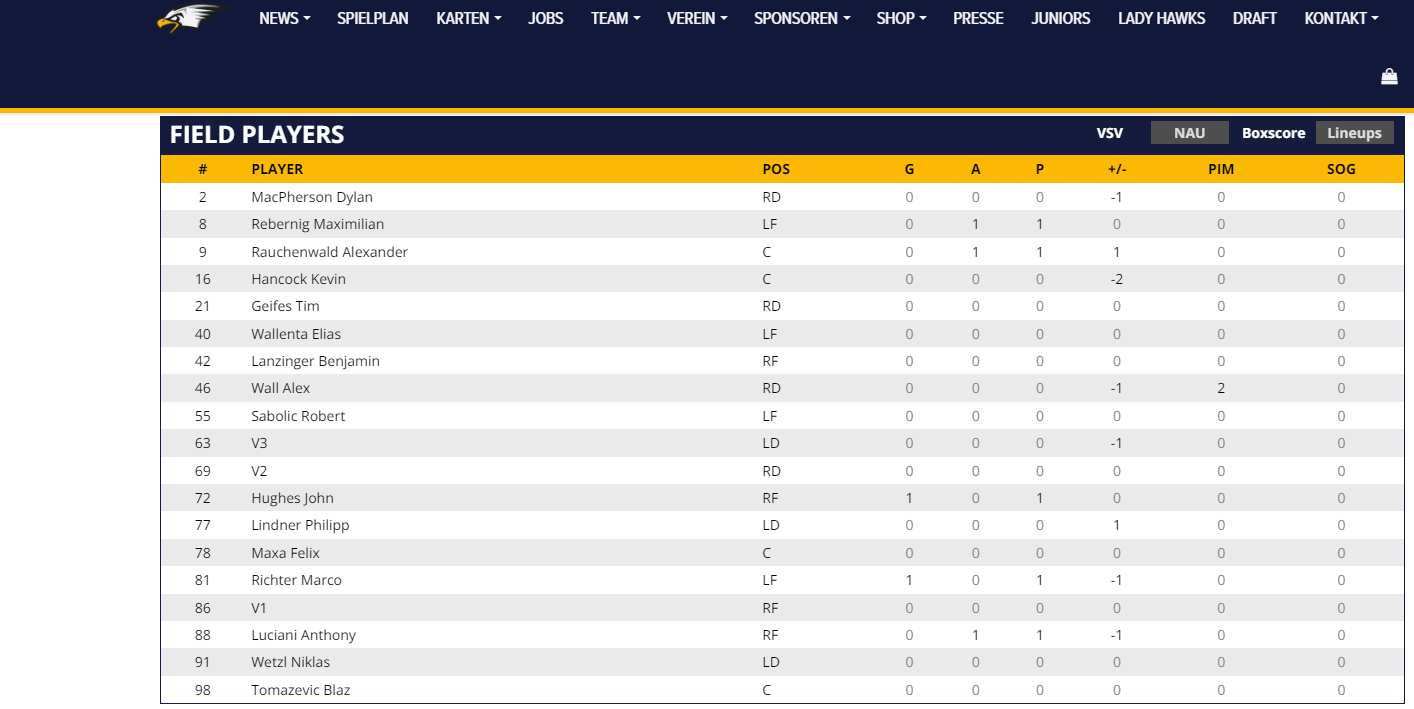Open the shopping bag cart icon
The image size is (1414, 709).
click(x=1389, y=76)
